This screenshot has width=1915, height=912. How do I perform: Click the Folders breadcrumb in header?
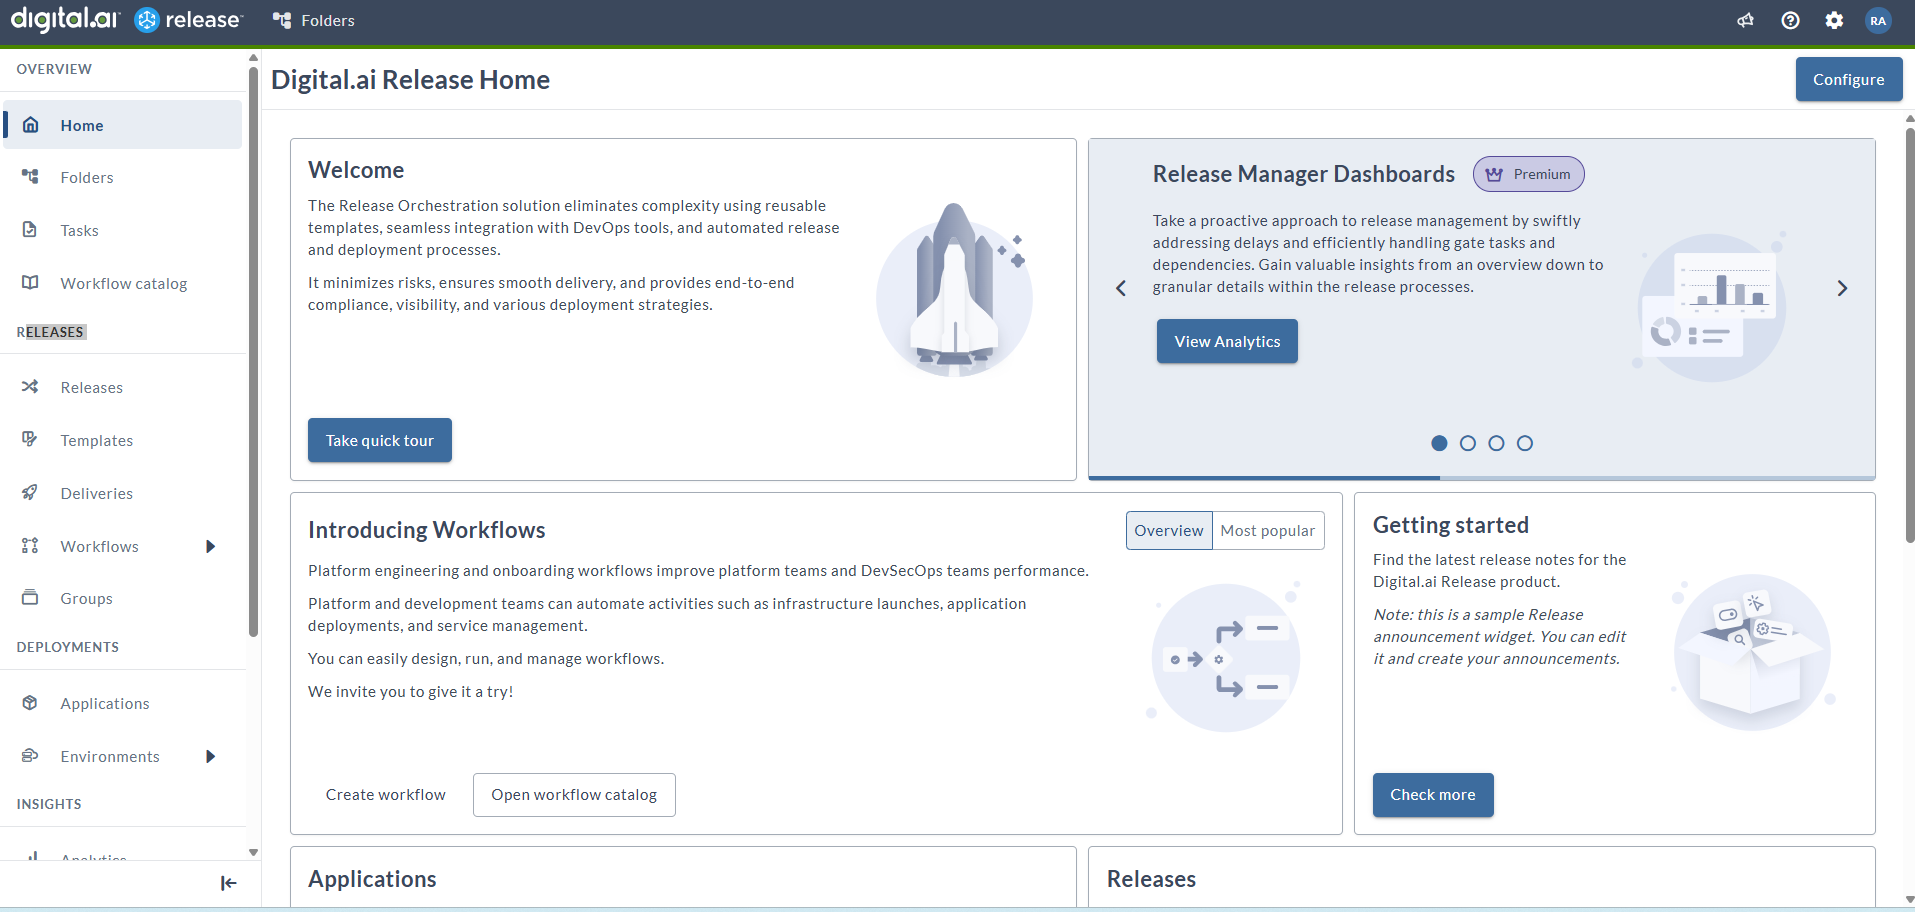(x=314, y=20)
